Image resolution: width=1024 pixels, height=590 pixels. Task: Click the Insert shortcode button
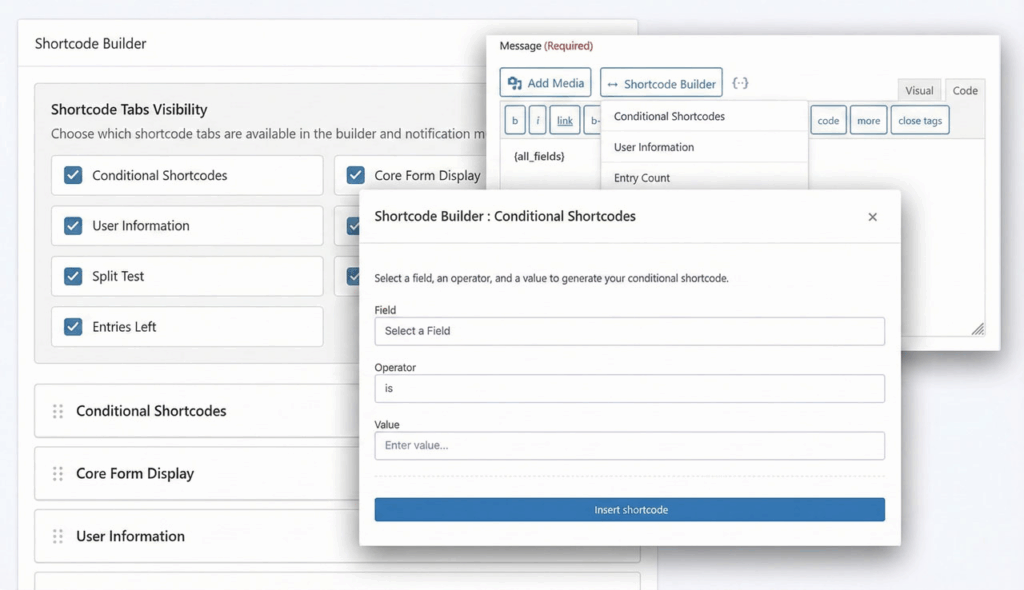tap(629, 510)
